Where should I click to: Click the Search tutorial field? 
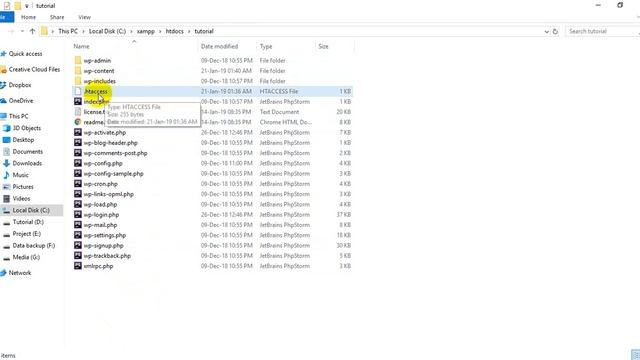click(602, 31)
